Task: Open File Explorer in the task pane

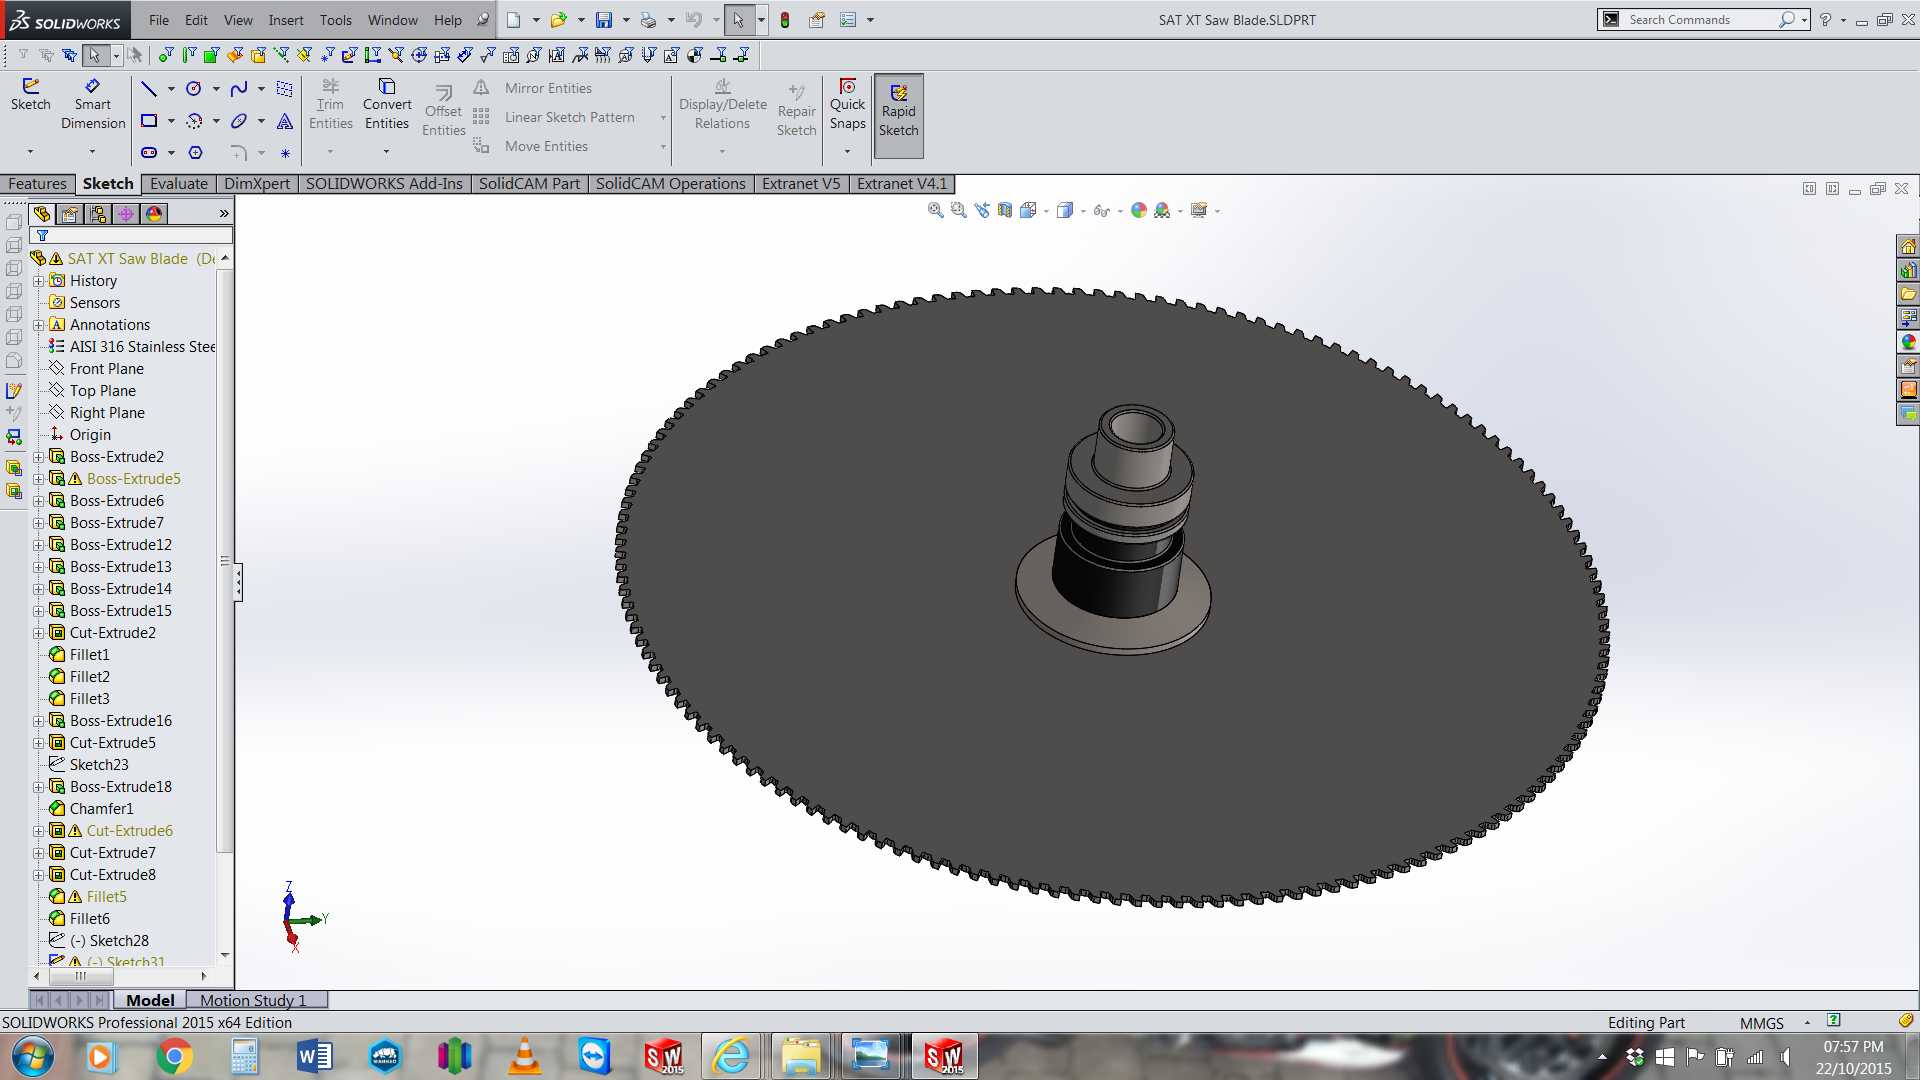Action: pos(1908,294)
